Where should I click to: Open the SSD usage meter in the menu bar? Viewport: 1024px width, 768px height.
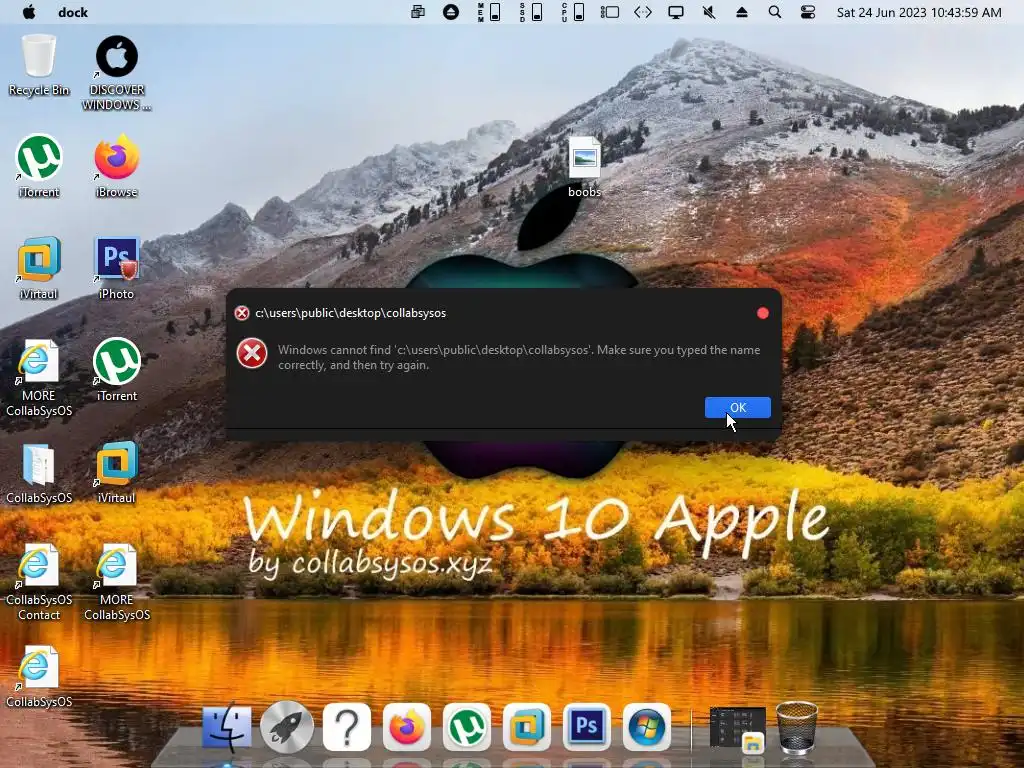point(531,12)
